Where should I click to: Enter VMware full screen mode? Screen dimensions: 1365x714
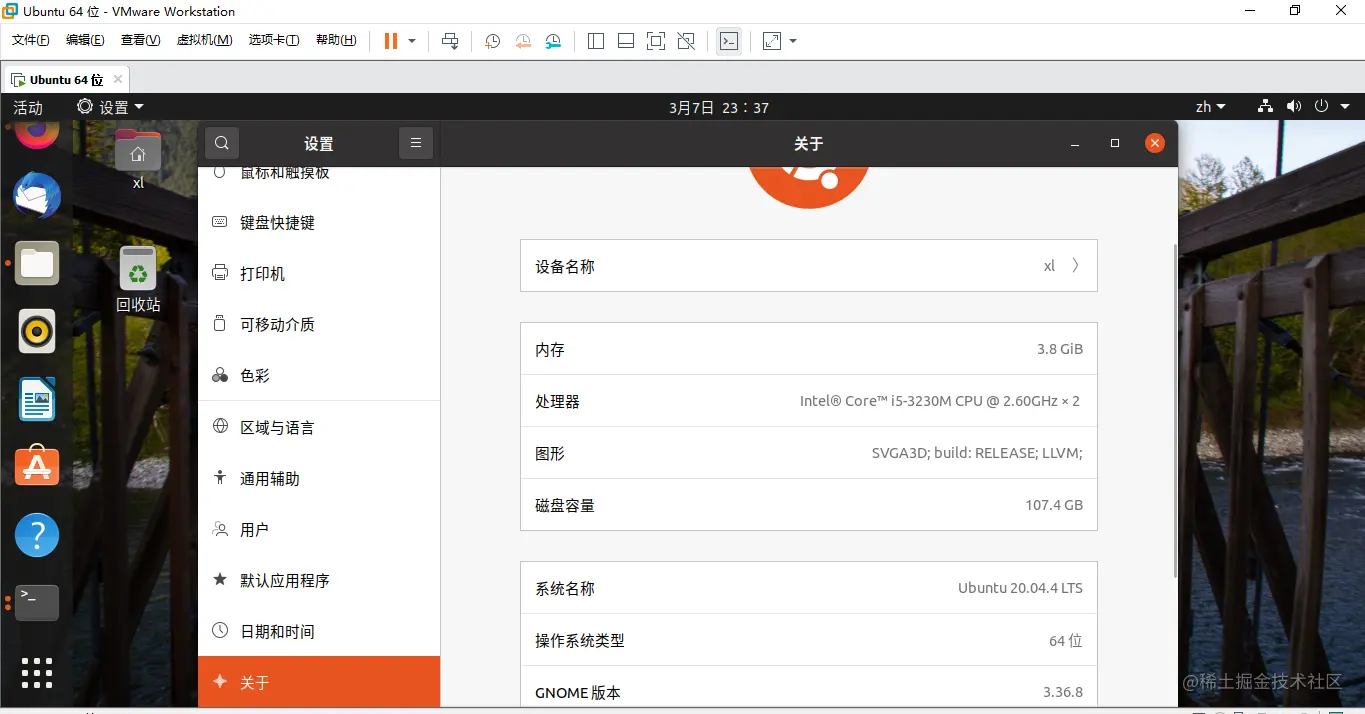[656, 41]
